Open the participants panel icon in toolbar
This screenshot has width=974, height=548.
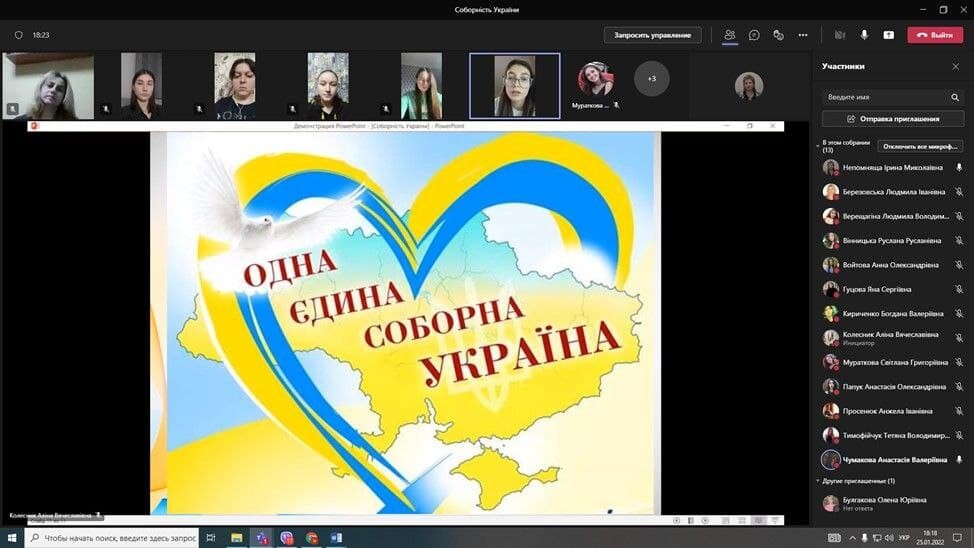tap(730, 35)
